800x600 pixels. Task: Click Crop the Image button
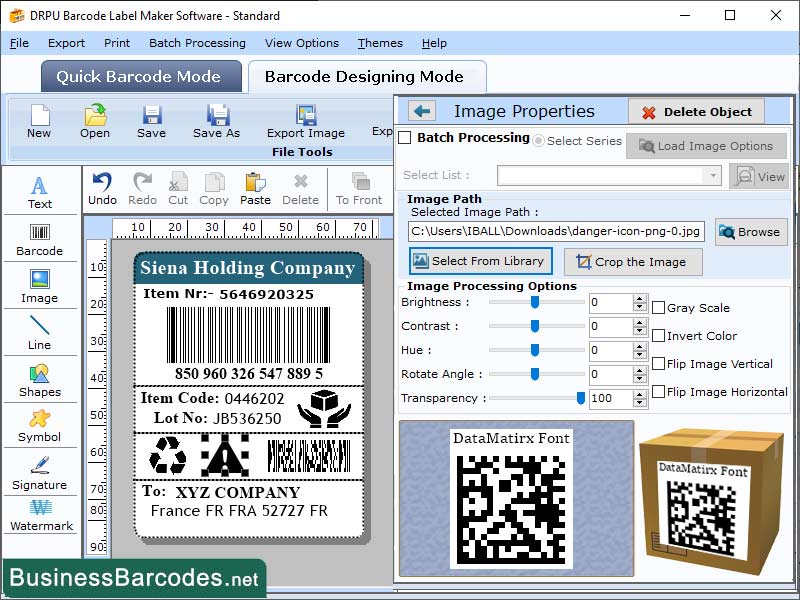(x=633, y=262)
